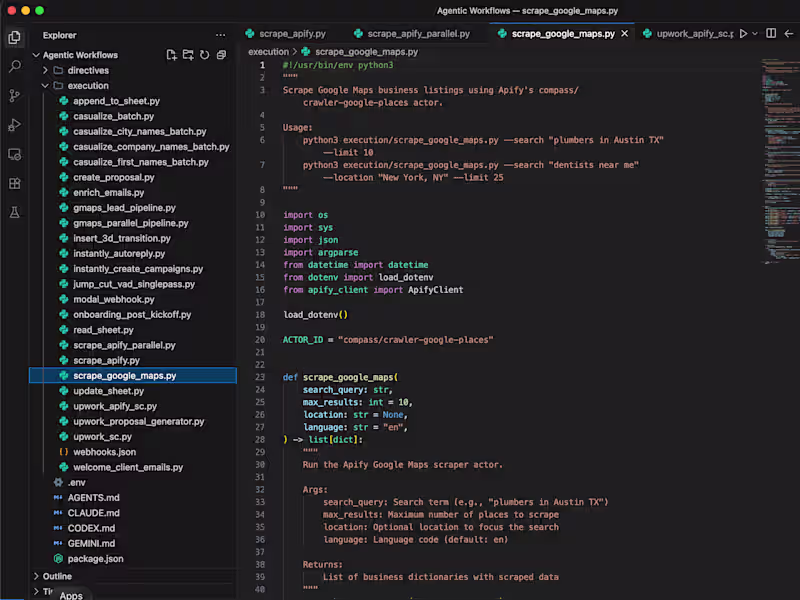Open onboarding_post_kickoff.py file
This screenshot has width=800, height=600.
(133, 315)
